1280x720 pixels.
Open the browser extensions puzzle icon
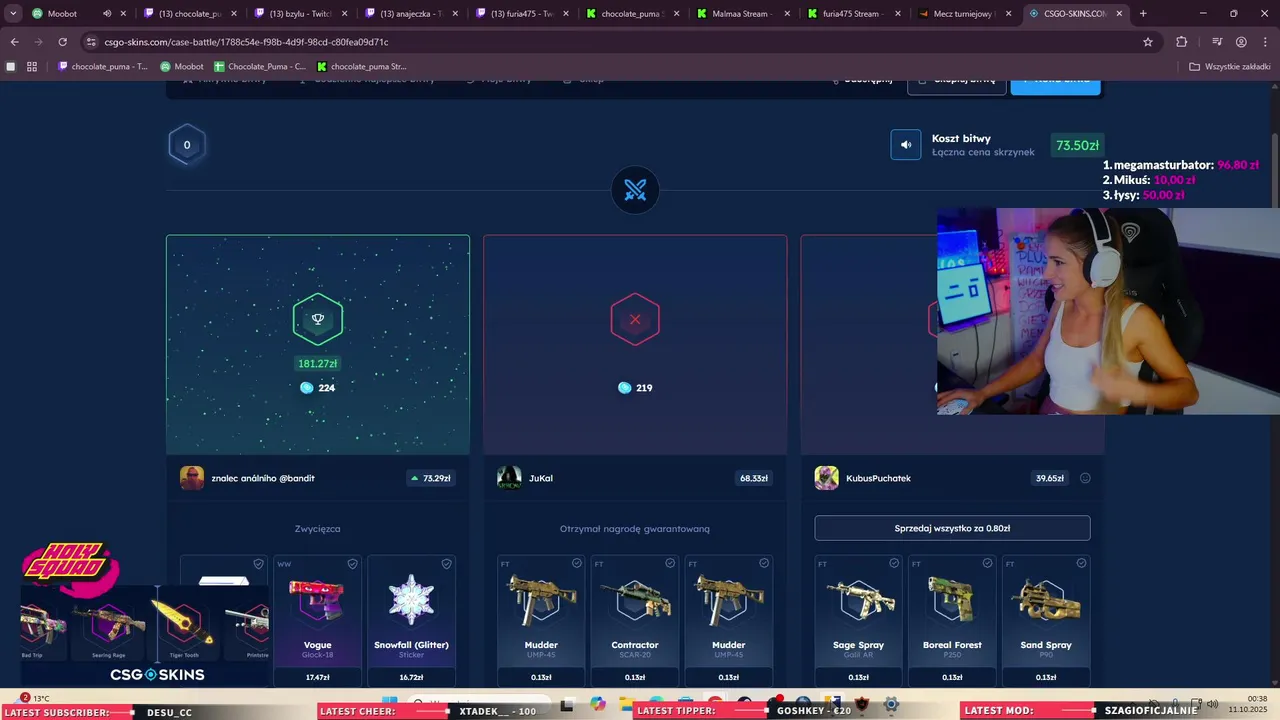pyautogui.click(x=1181, y=42)
